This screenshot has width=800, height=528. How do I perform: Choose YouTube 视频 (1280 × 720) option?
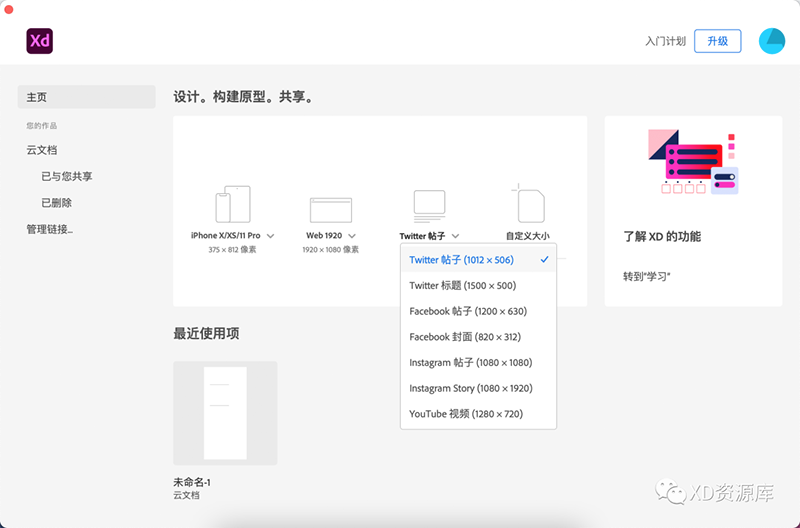[x=478, y=414]
